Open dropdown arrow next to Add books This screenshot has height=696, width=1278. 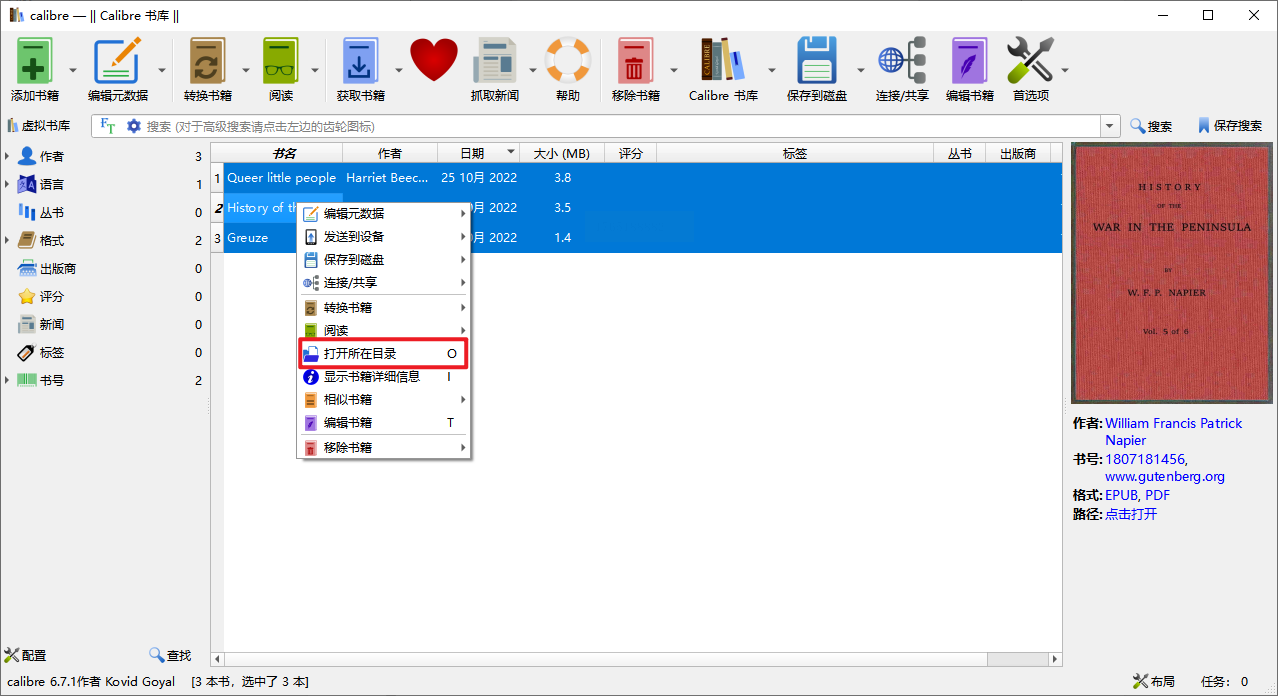[x=73, y=70]
